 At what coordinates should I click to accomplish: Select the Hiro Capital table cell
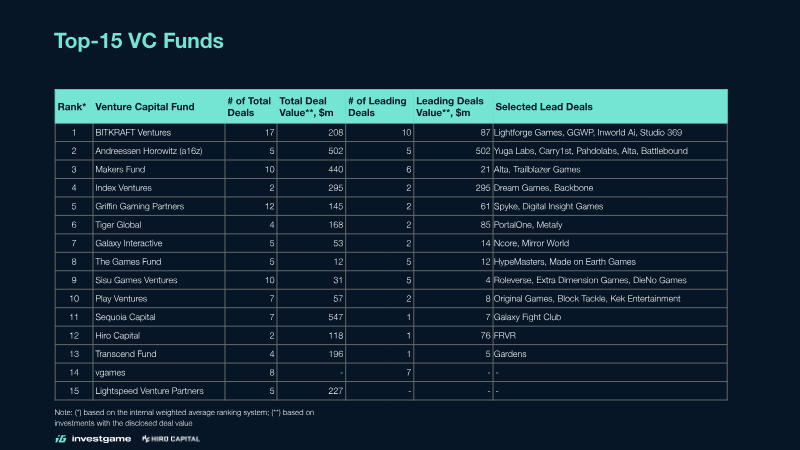(159, 336)
